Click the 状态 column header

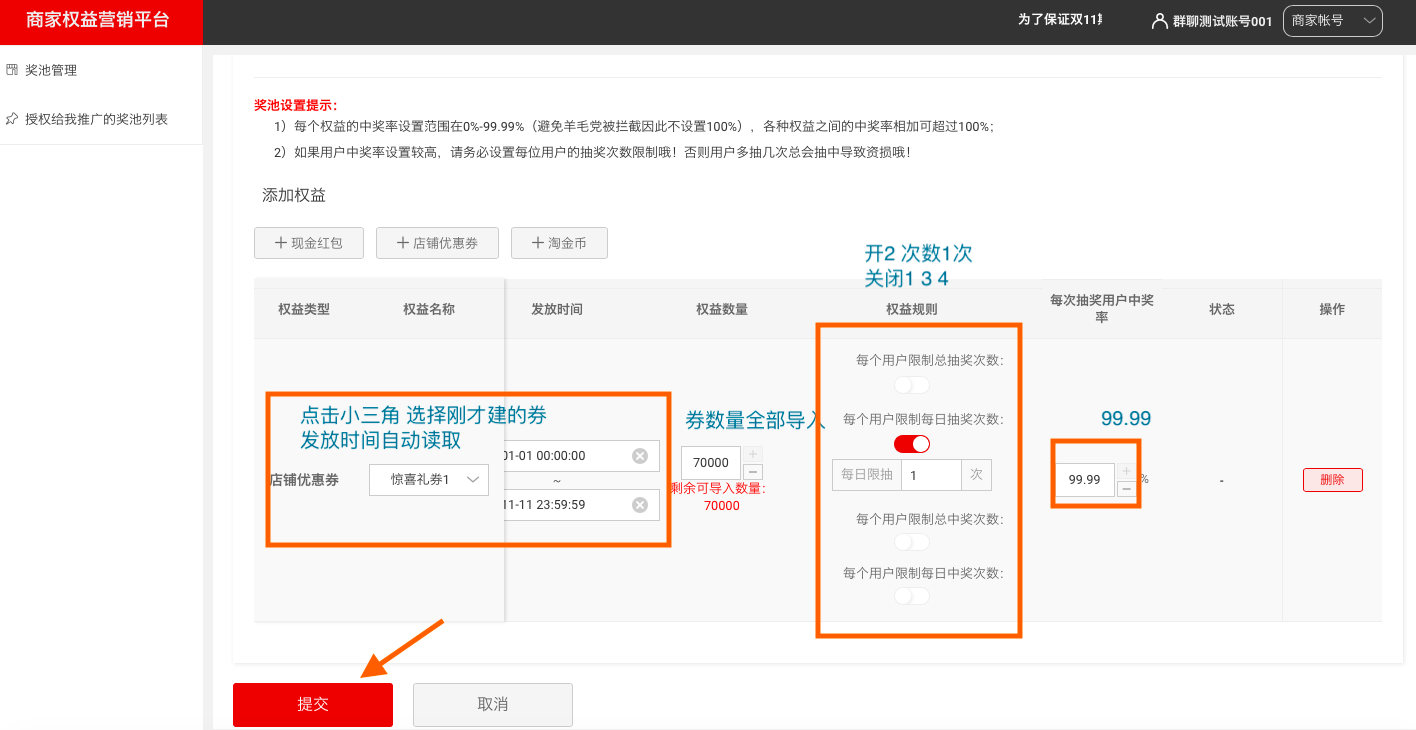click(1222, 309)
